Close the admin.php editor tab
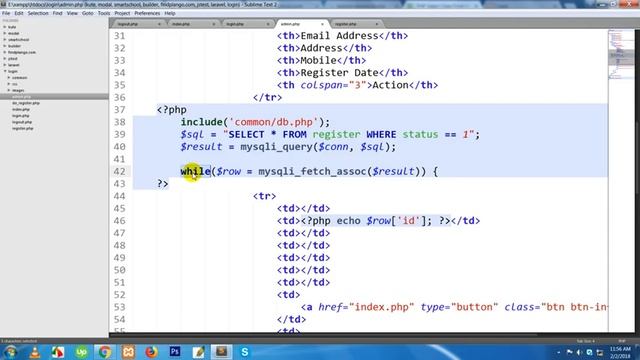 (322, 24)
